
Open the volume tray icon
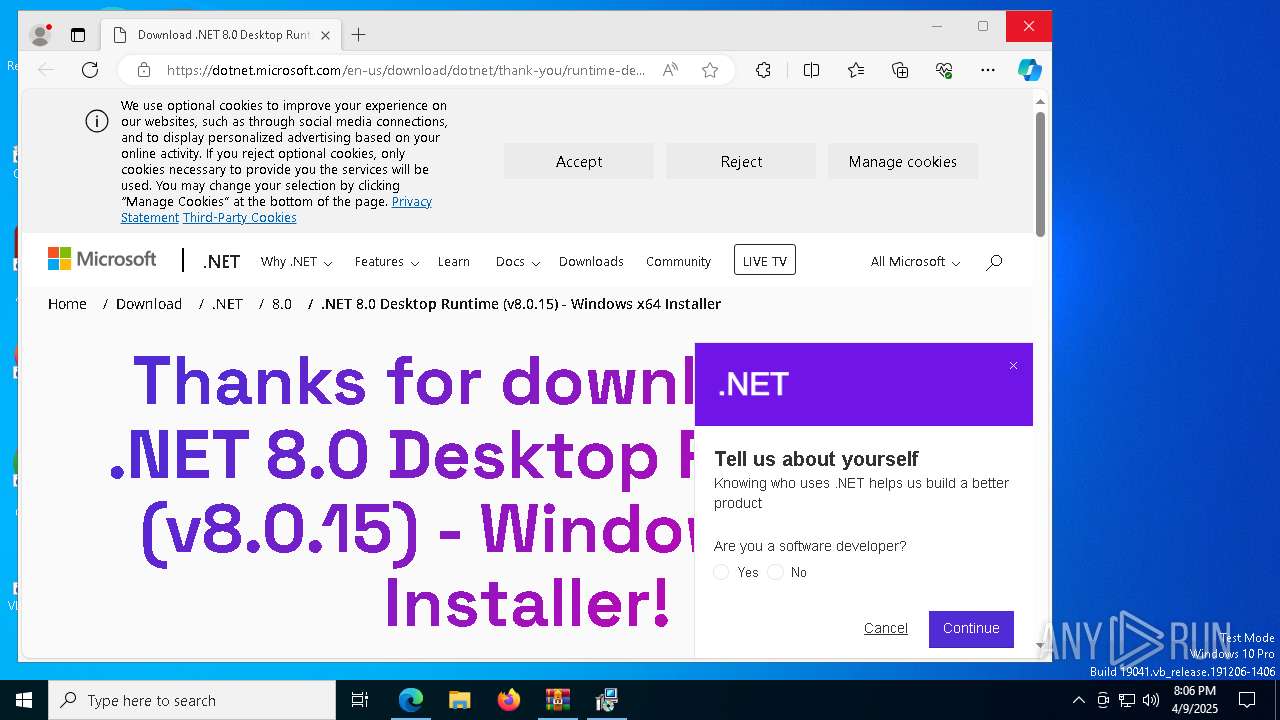click(x=1151, y=700)
